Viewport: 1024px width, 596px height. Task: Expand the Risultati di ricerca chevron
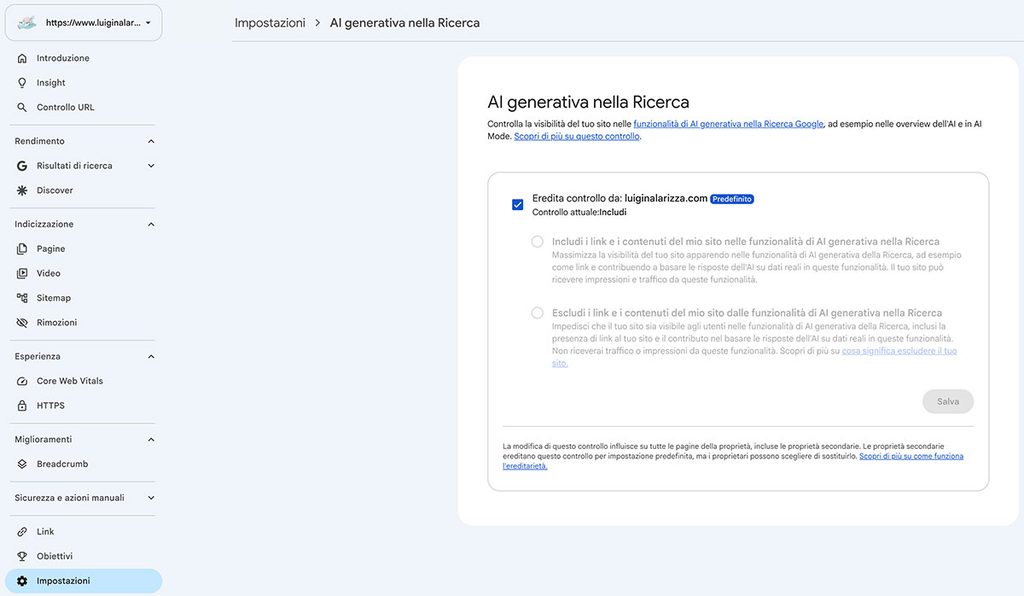coord(151,166)
